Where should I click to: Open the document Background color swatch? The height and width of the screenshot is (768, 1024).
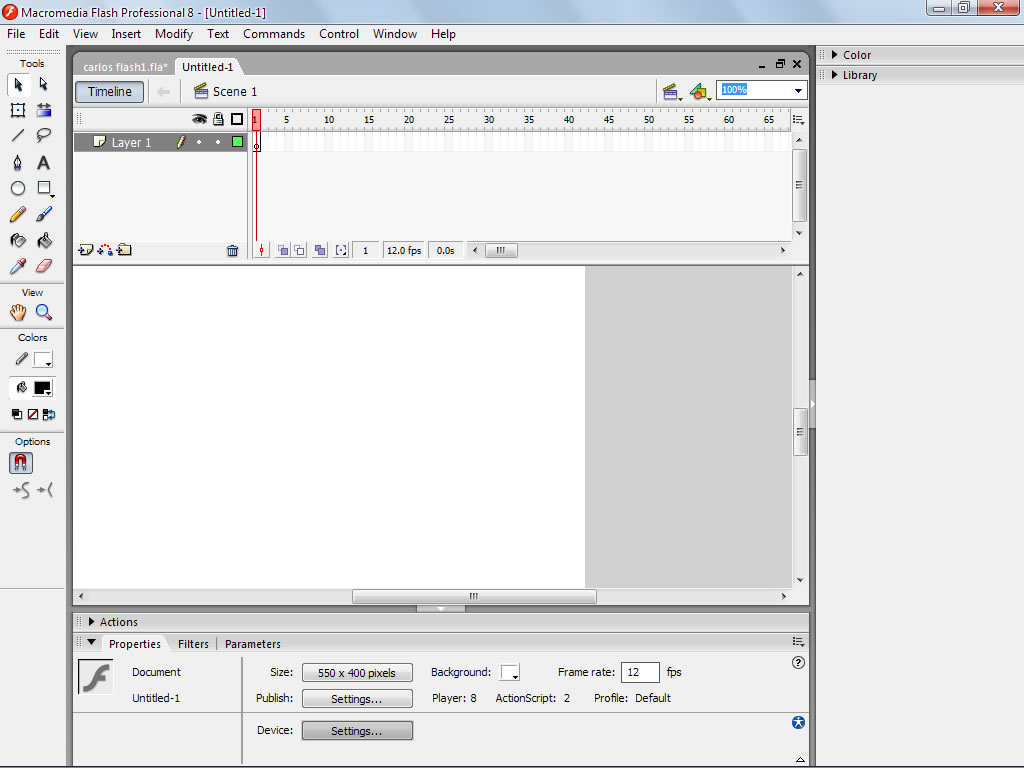click(x=509, y=673)
